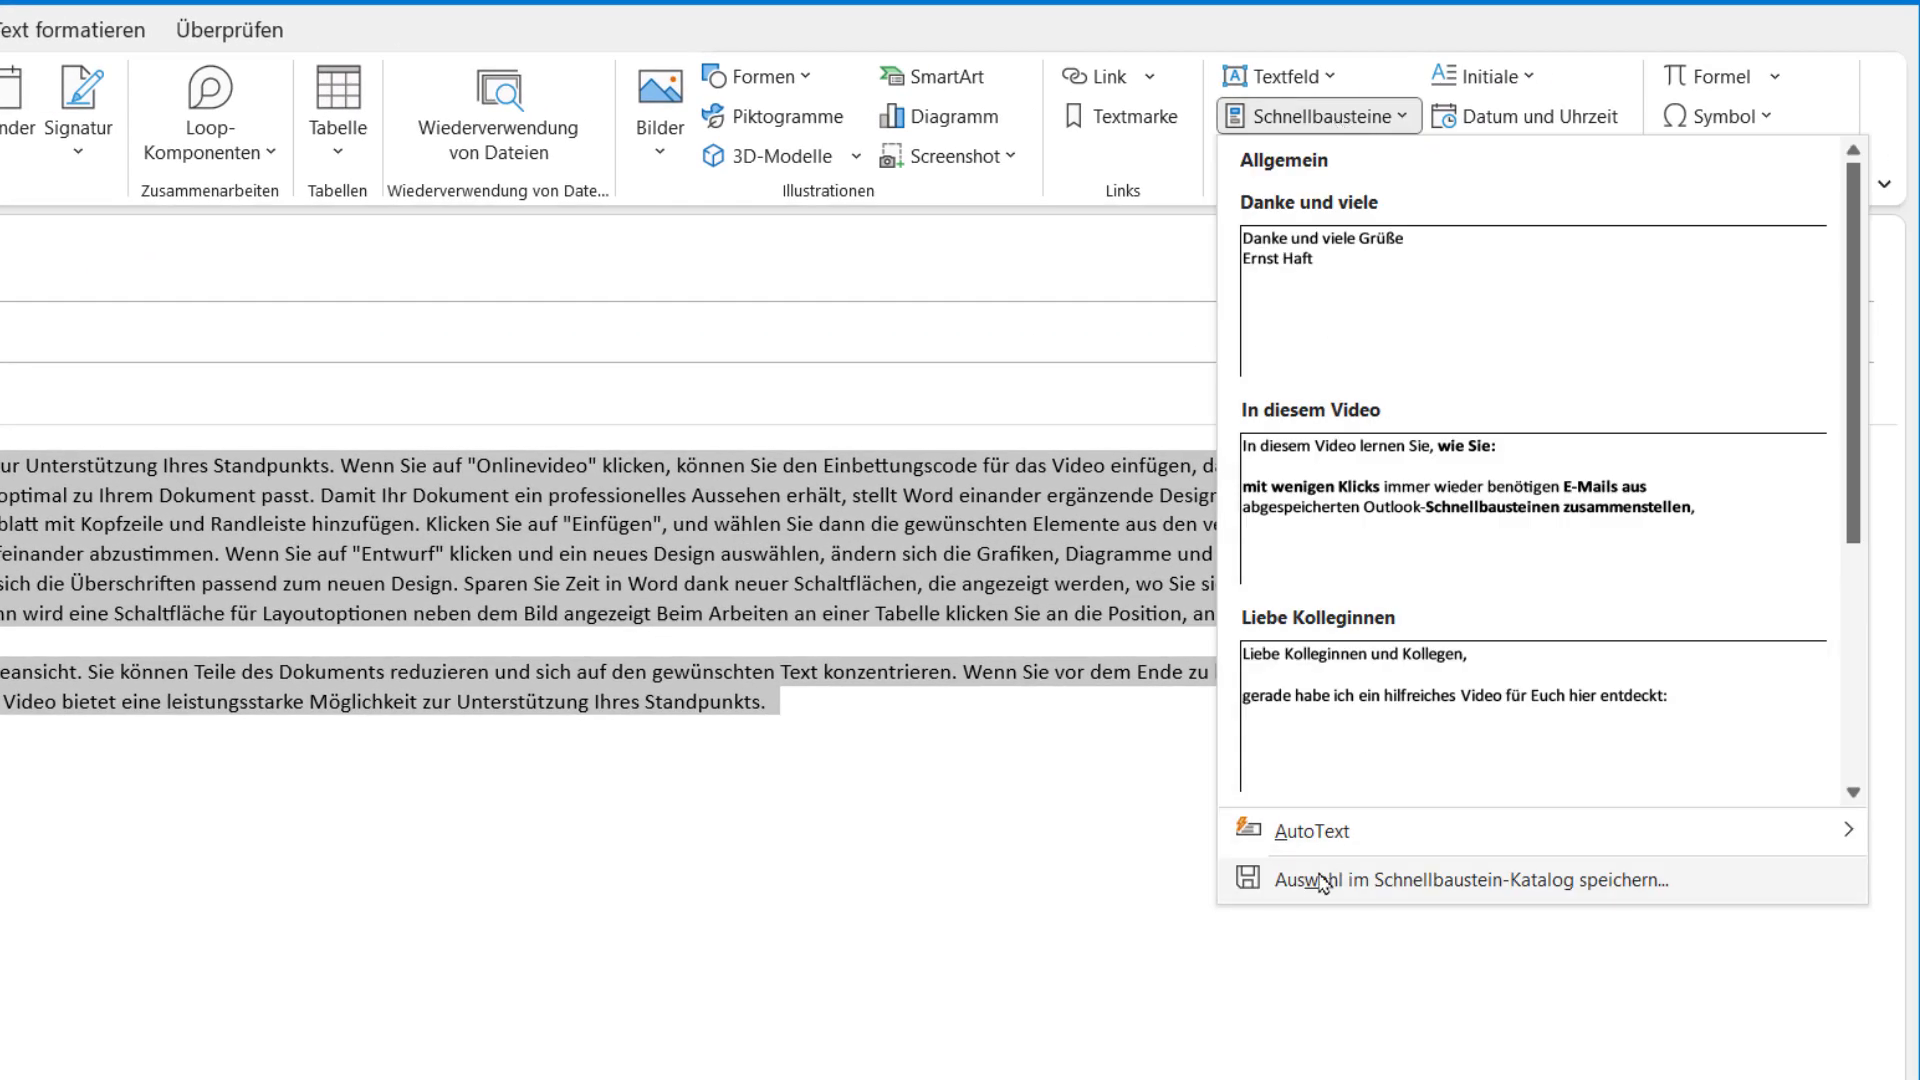Click Auswahl im Schnellbaustein-Katalog speichern
The height and width of the screenshot is (1080, 1920).
click(1470, 880)
